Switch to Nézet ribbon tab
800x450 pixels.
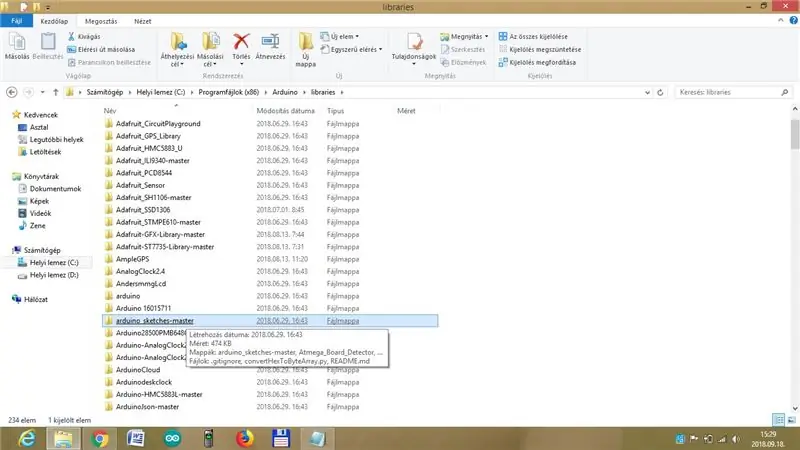[142, 21]
